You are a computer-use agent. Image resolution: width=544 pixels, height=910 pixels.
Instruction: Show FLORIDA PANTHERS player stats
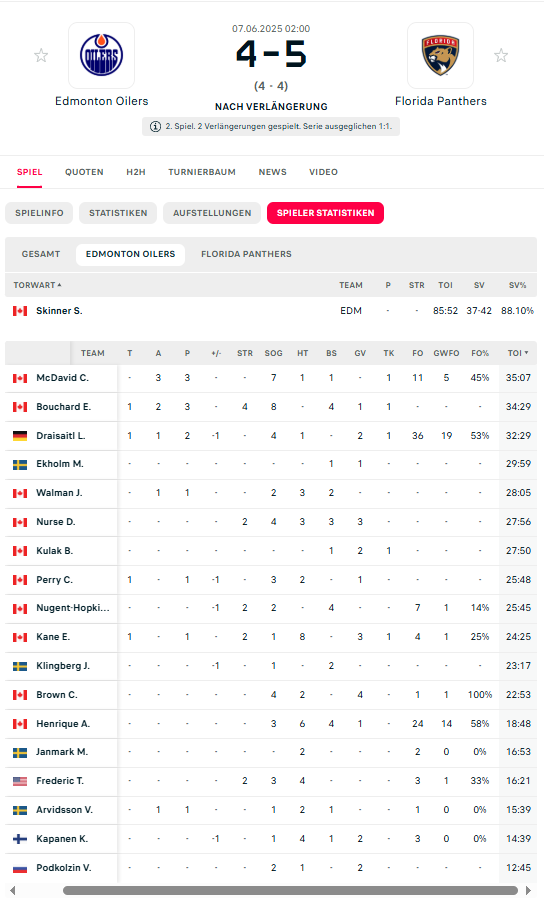(x=246, y=254)
